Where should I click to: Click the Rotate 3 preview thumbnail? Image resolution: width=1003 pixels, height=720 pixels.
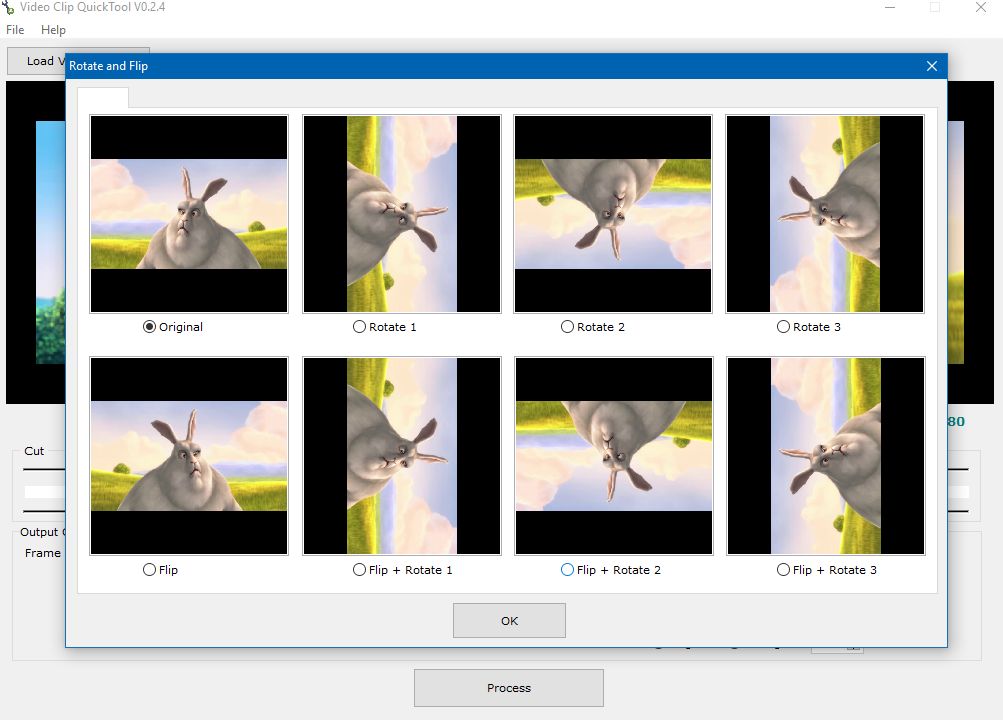click(825, 214)
